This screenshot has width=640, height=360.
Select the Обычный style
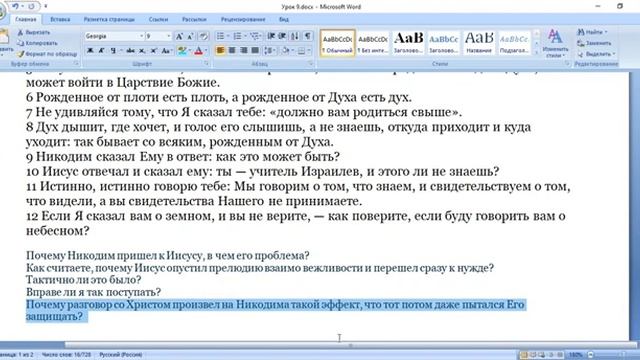point(338,42)
